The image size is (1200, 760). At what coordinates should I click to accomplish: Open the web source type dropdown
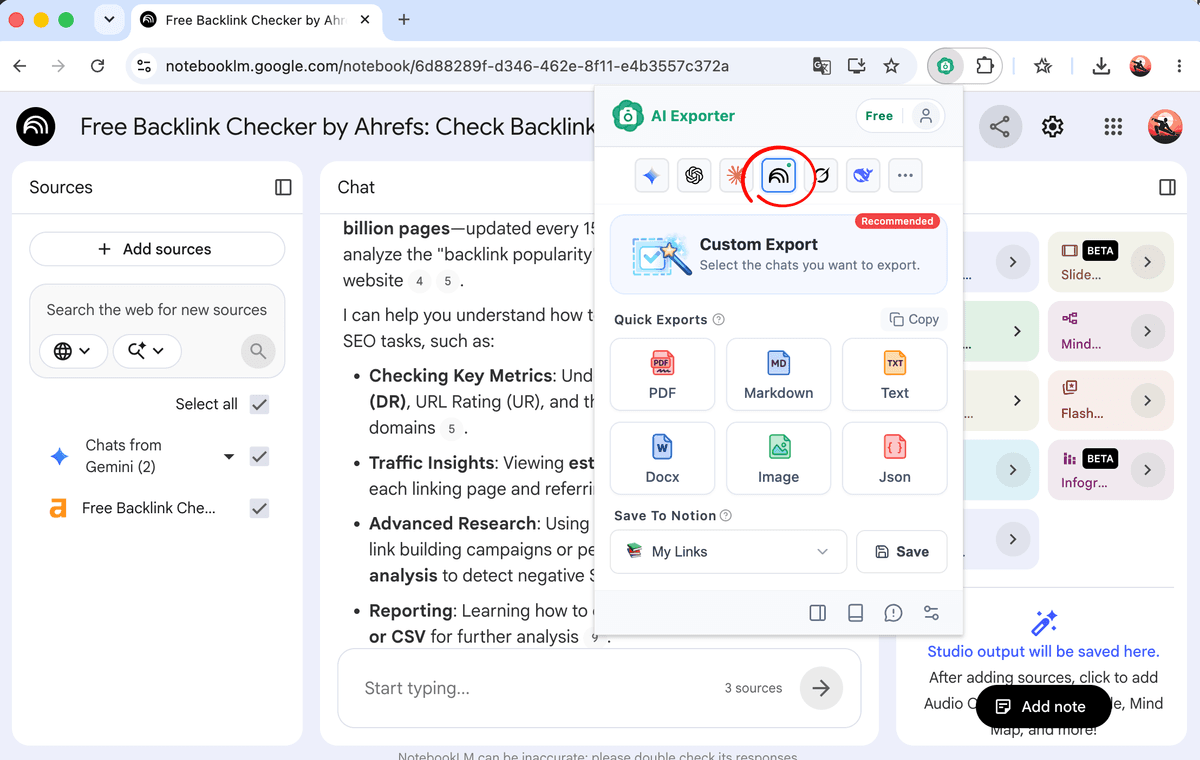pos(73,351)
